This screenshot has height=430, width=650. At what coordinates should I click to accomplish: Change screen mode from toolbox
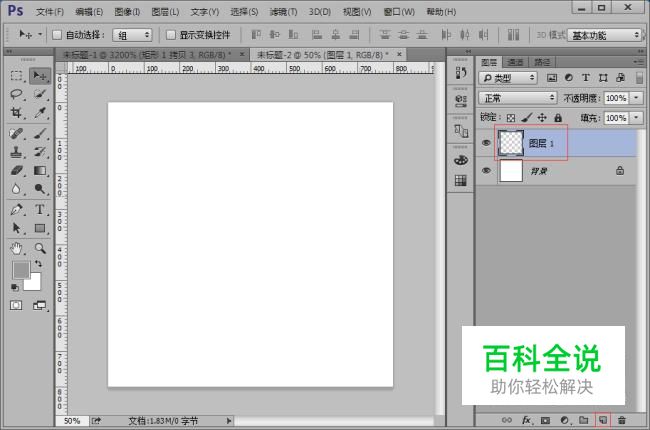[x=40, y=306]
